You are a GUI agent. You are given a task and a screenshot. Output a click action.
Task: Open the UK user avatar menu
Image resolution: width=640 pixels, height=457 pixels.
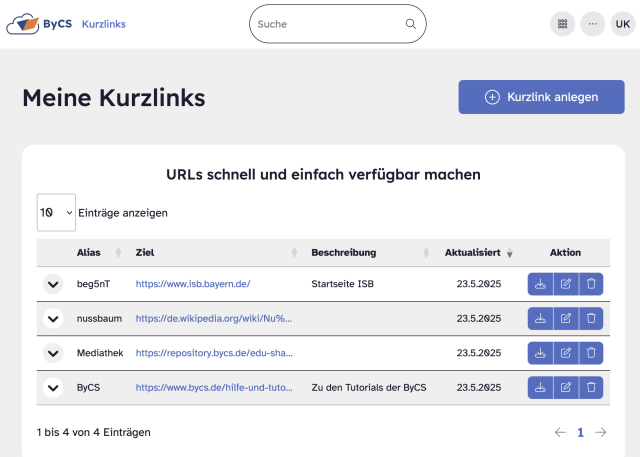(x=622, y=24)
